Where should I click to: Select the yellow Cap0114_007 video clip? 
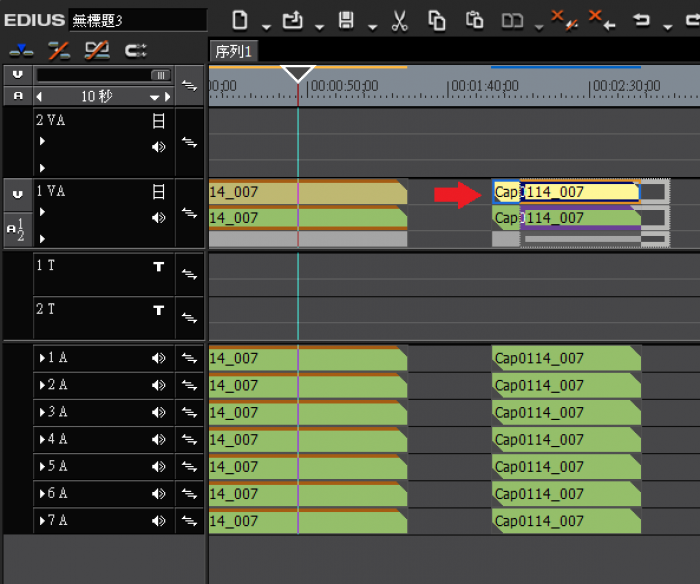[x=580, y=192]
